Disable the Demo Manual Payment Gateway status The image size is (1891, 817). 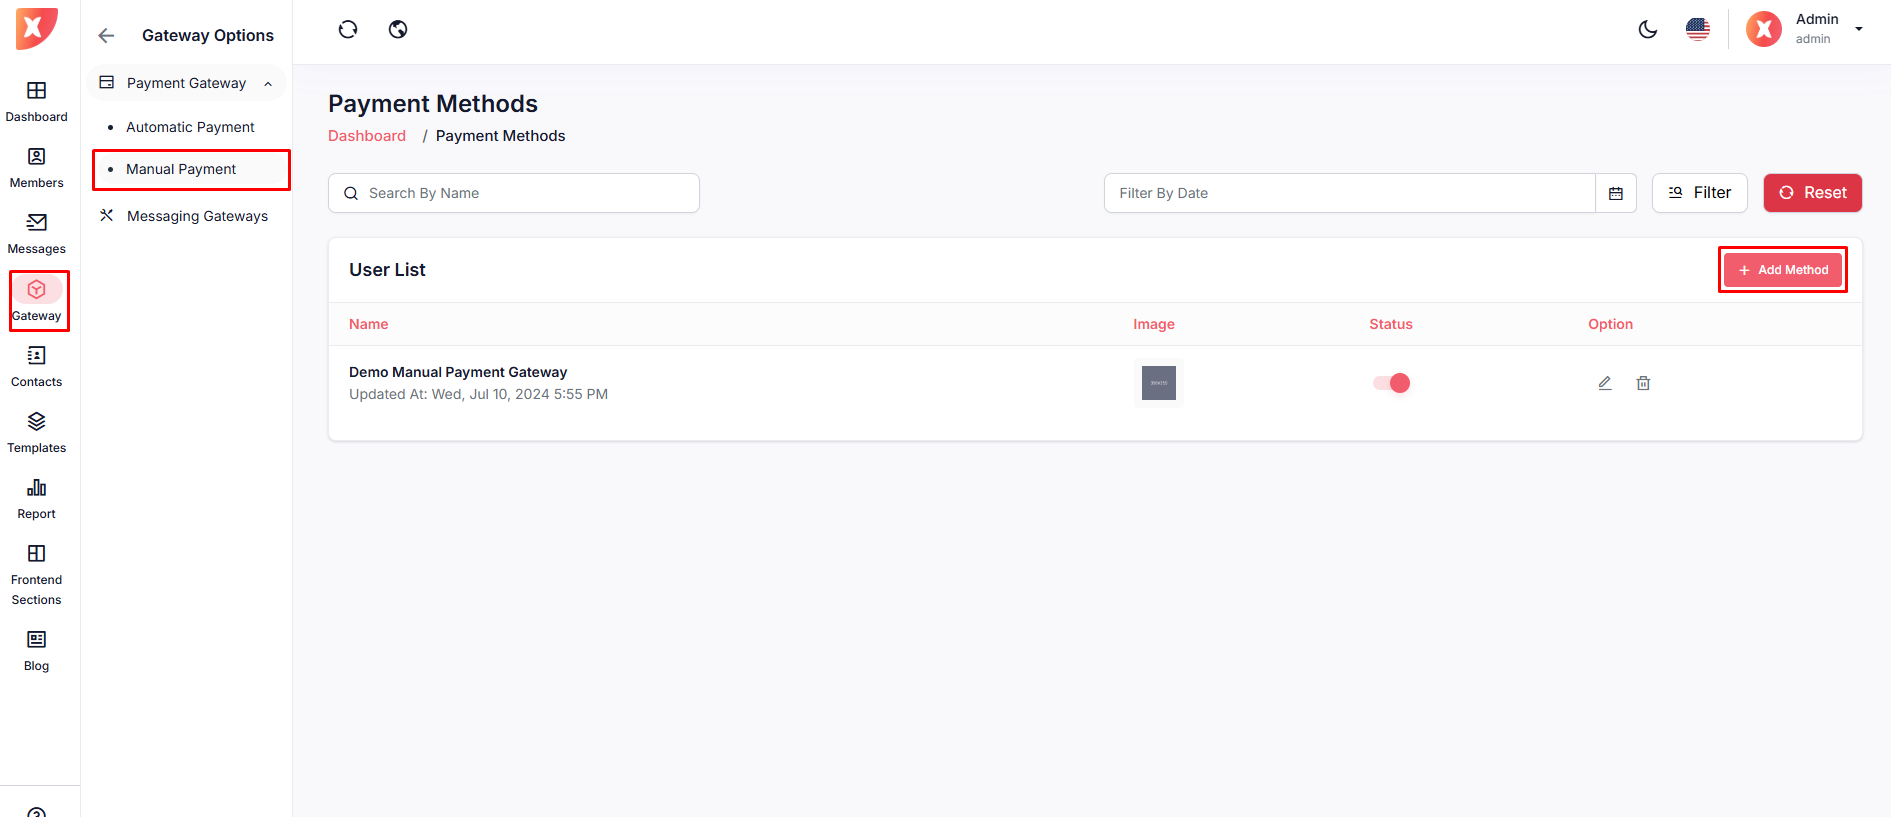pyautogui.click(x=1391, y=383)
